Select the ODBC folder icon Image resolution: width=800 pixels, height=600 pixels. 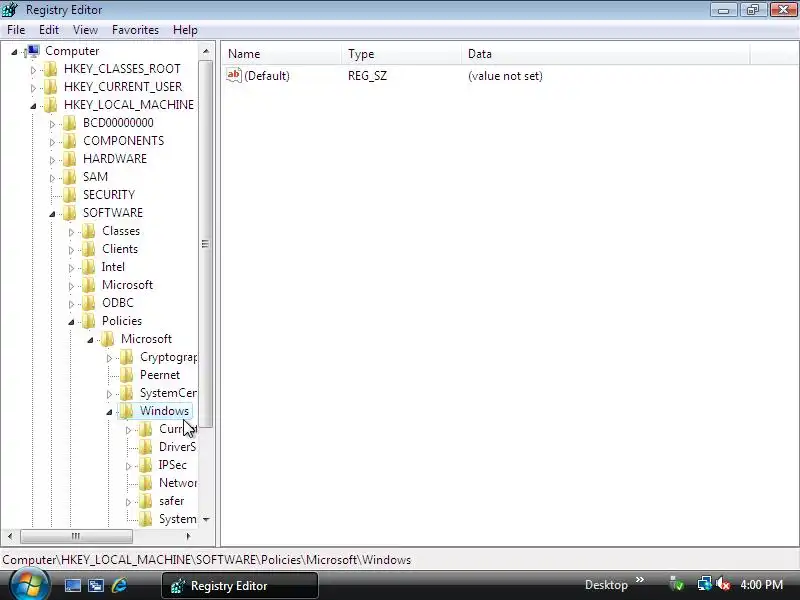pos(89,303)
